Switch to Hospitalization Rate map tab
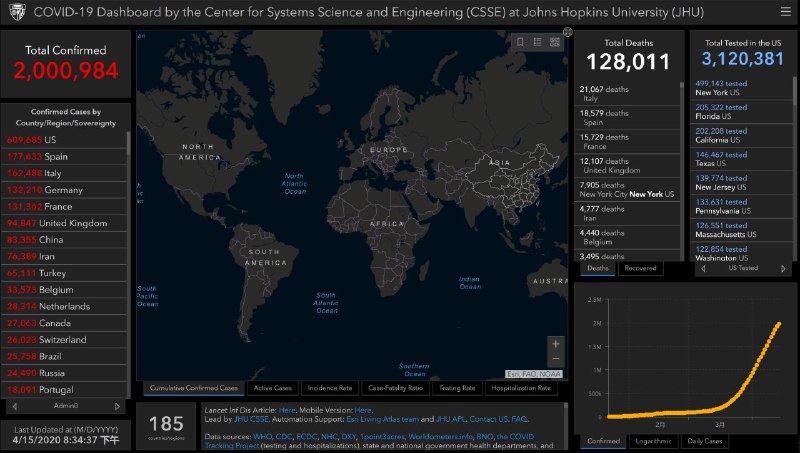The width and height of the screenshot is (800, 453). (521, 388)
